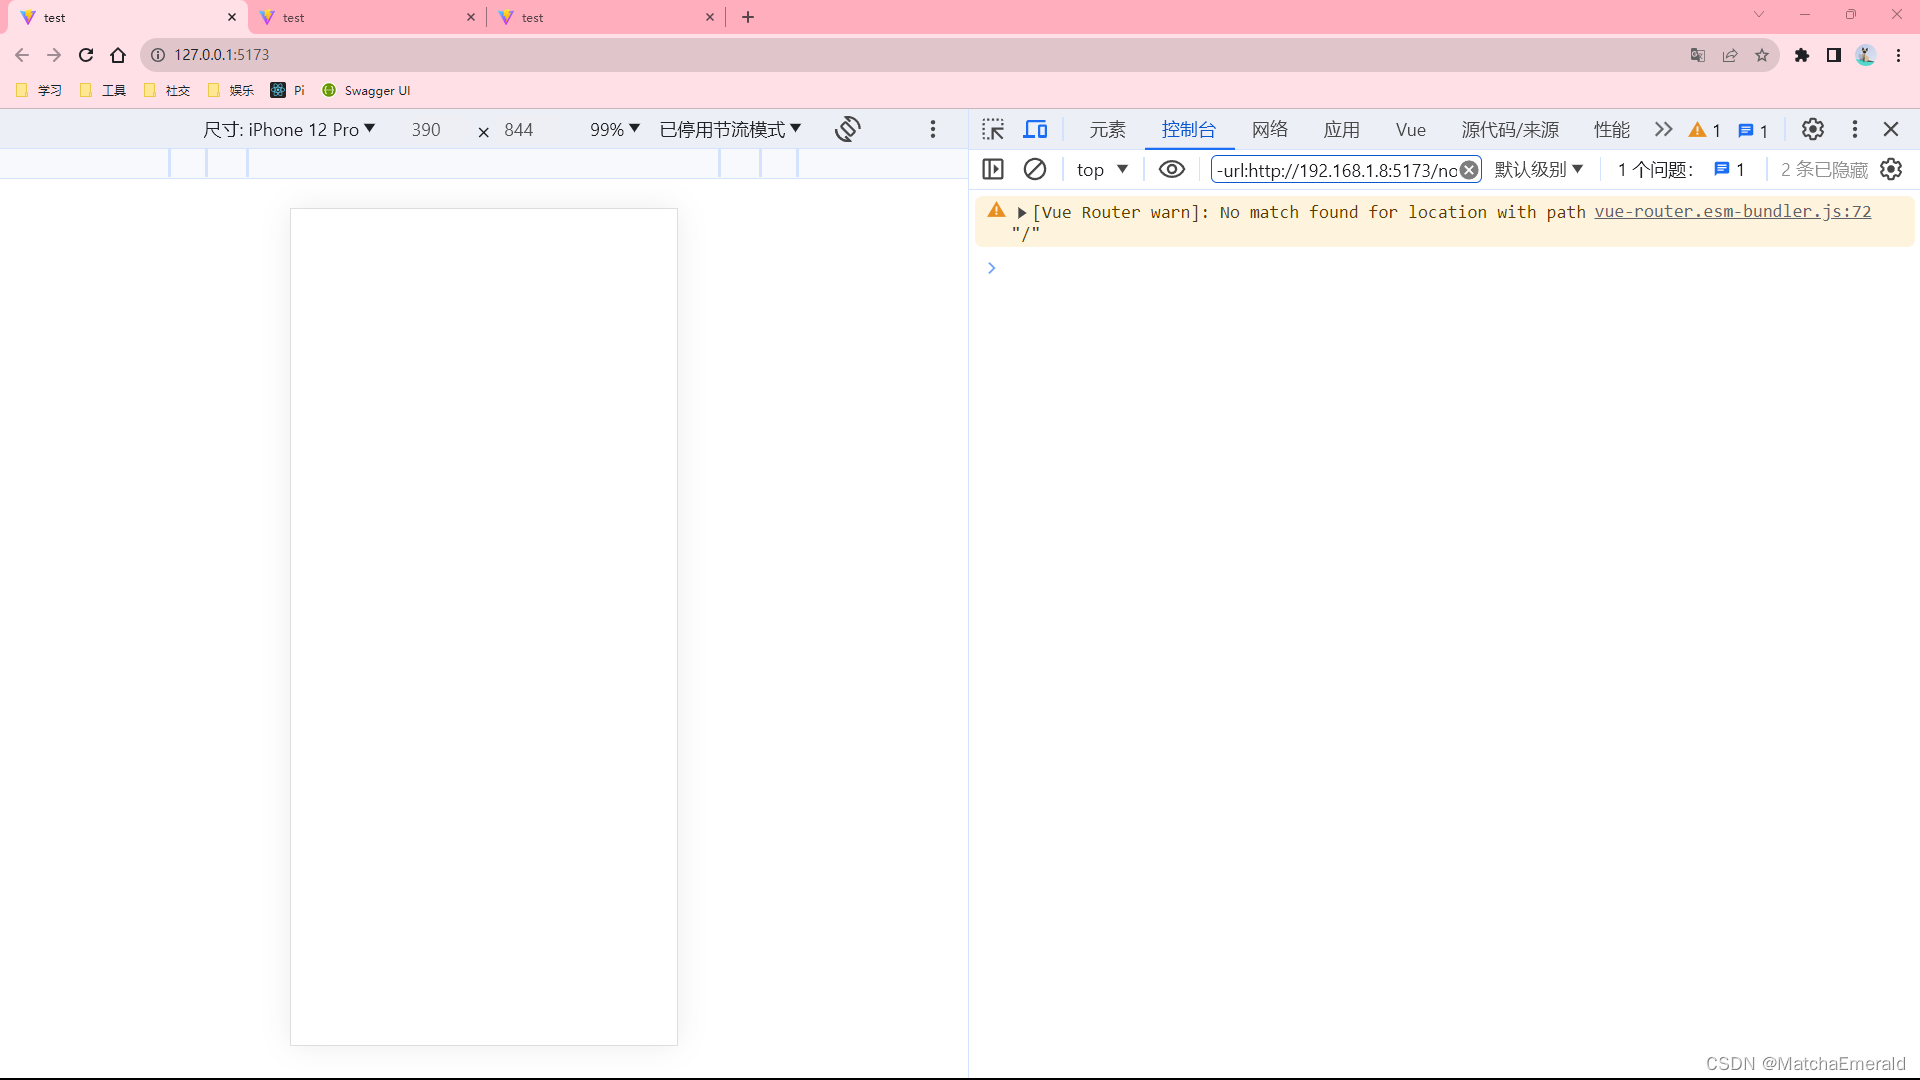Viewport: 1920px width, 1080px height.
Task: Show the 2 条已隐藏 hidden messages
Action: pos(1824,170)
